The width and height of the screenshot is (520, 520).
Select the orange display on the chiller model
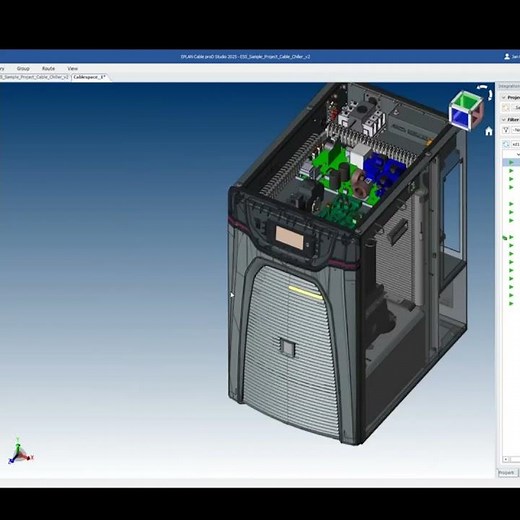[289, 237]
